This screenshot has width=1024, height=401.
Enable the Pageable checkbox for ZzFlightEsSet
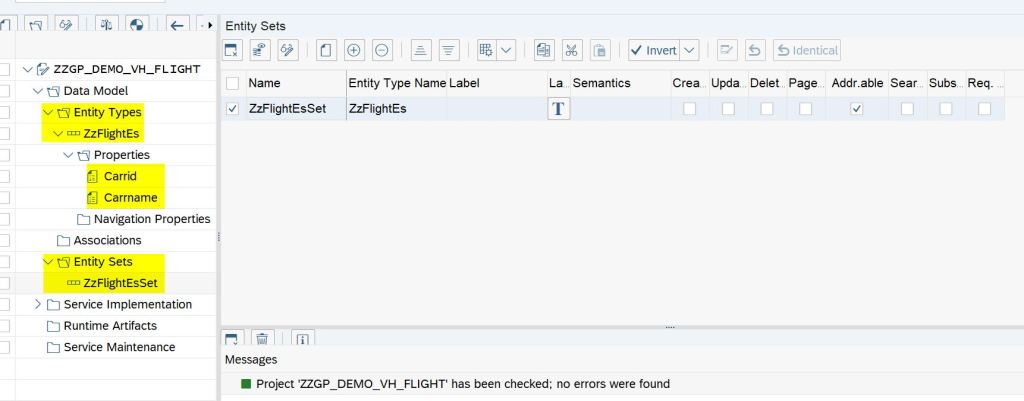tap(805, 109)
